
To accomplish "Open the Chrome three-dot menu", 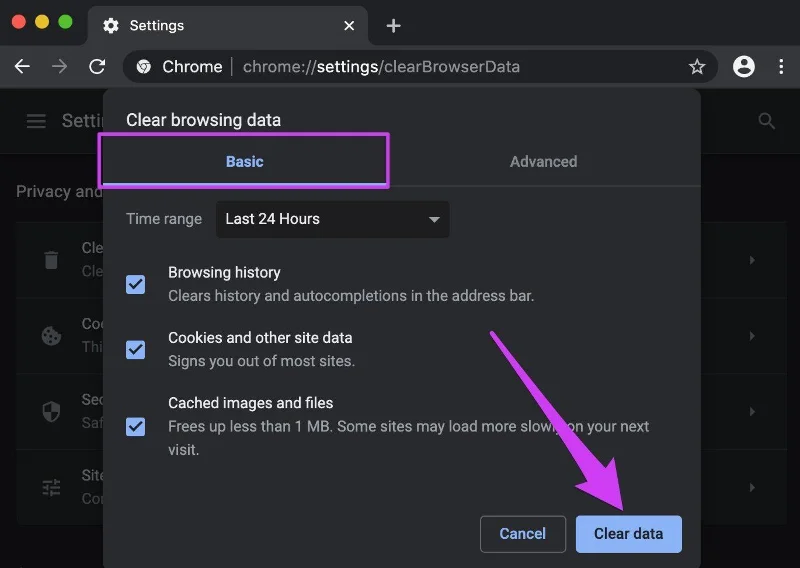I will click(781, 66).
